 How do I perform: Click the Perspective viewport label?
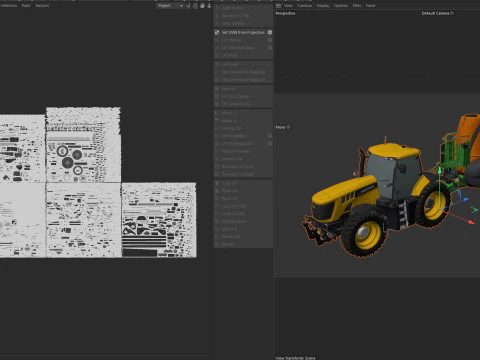pyautogui.click(x=285, y=13)
